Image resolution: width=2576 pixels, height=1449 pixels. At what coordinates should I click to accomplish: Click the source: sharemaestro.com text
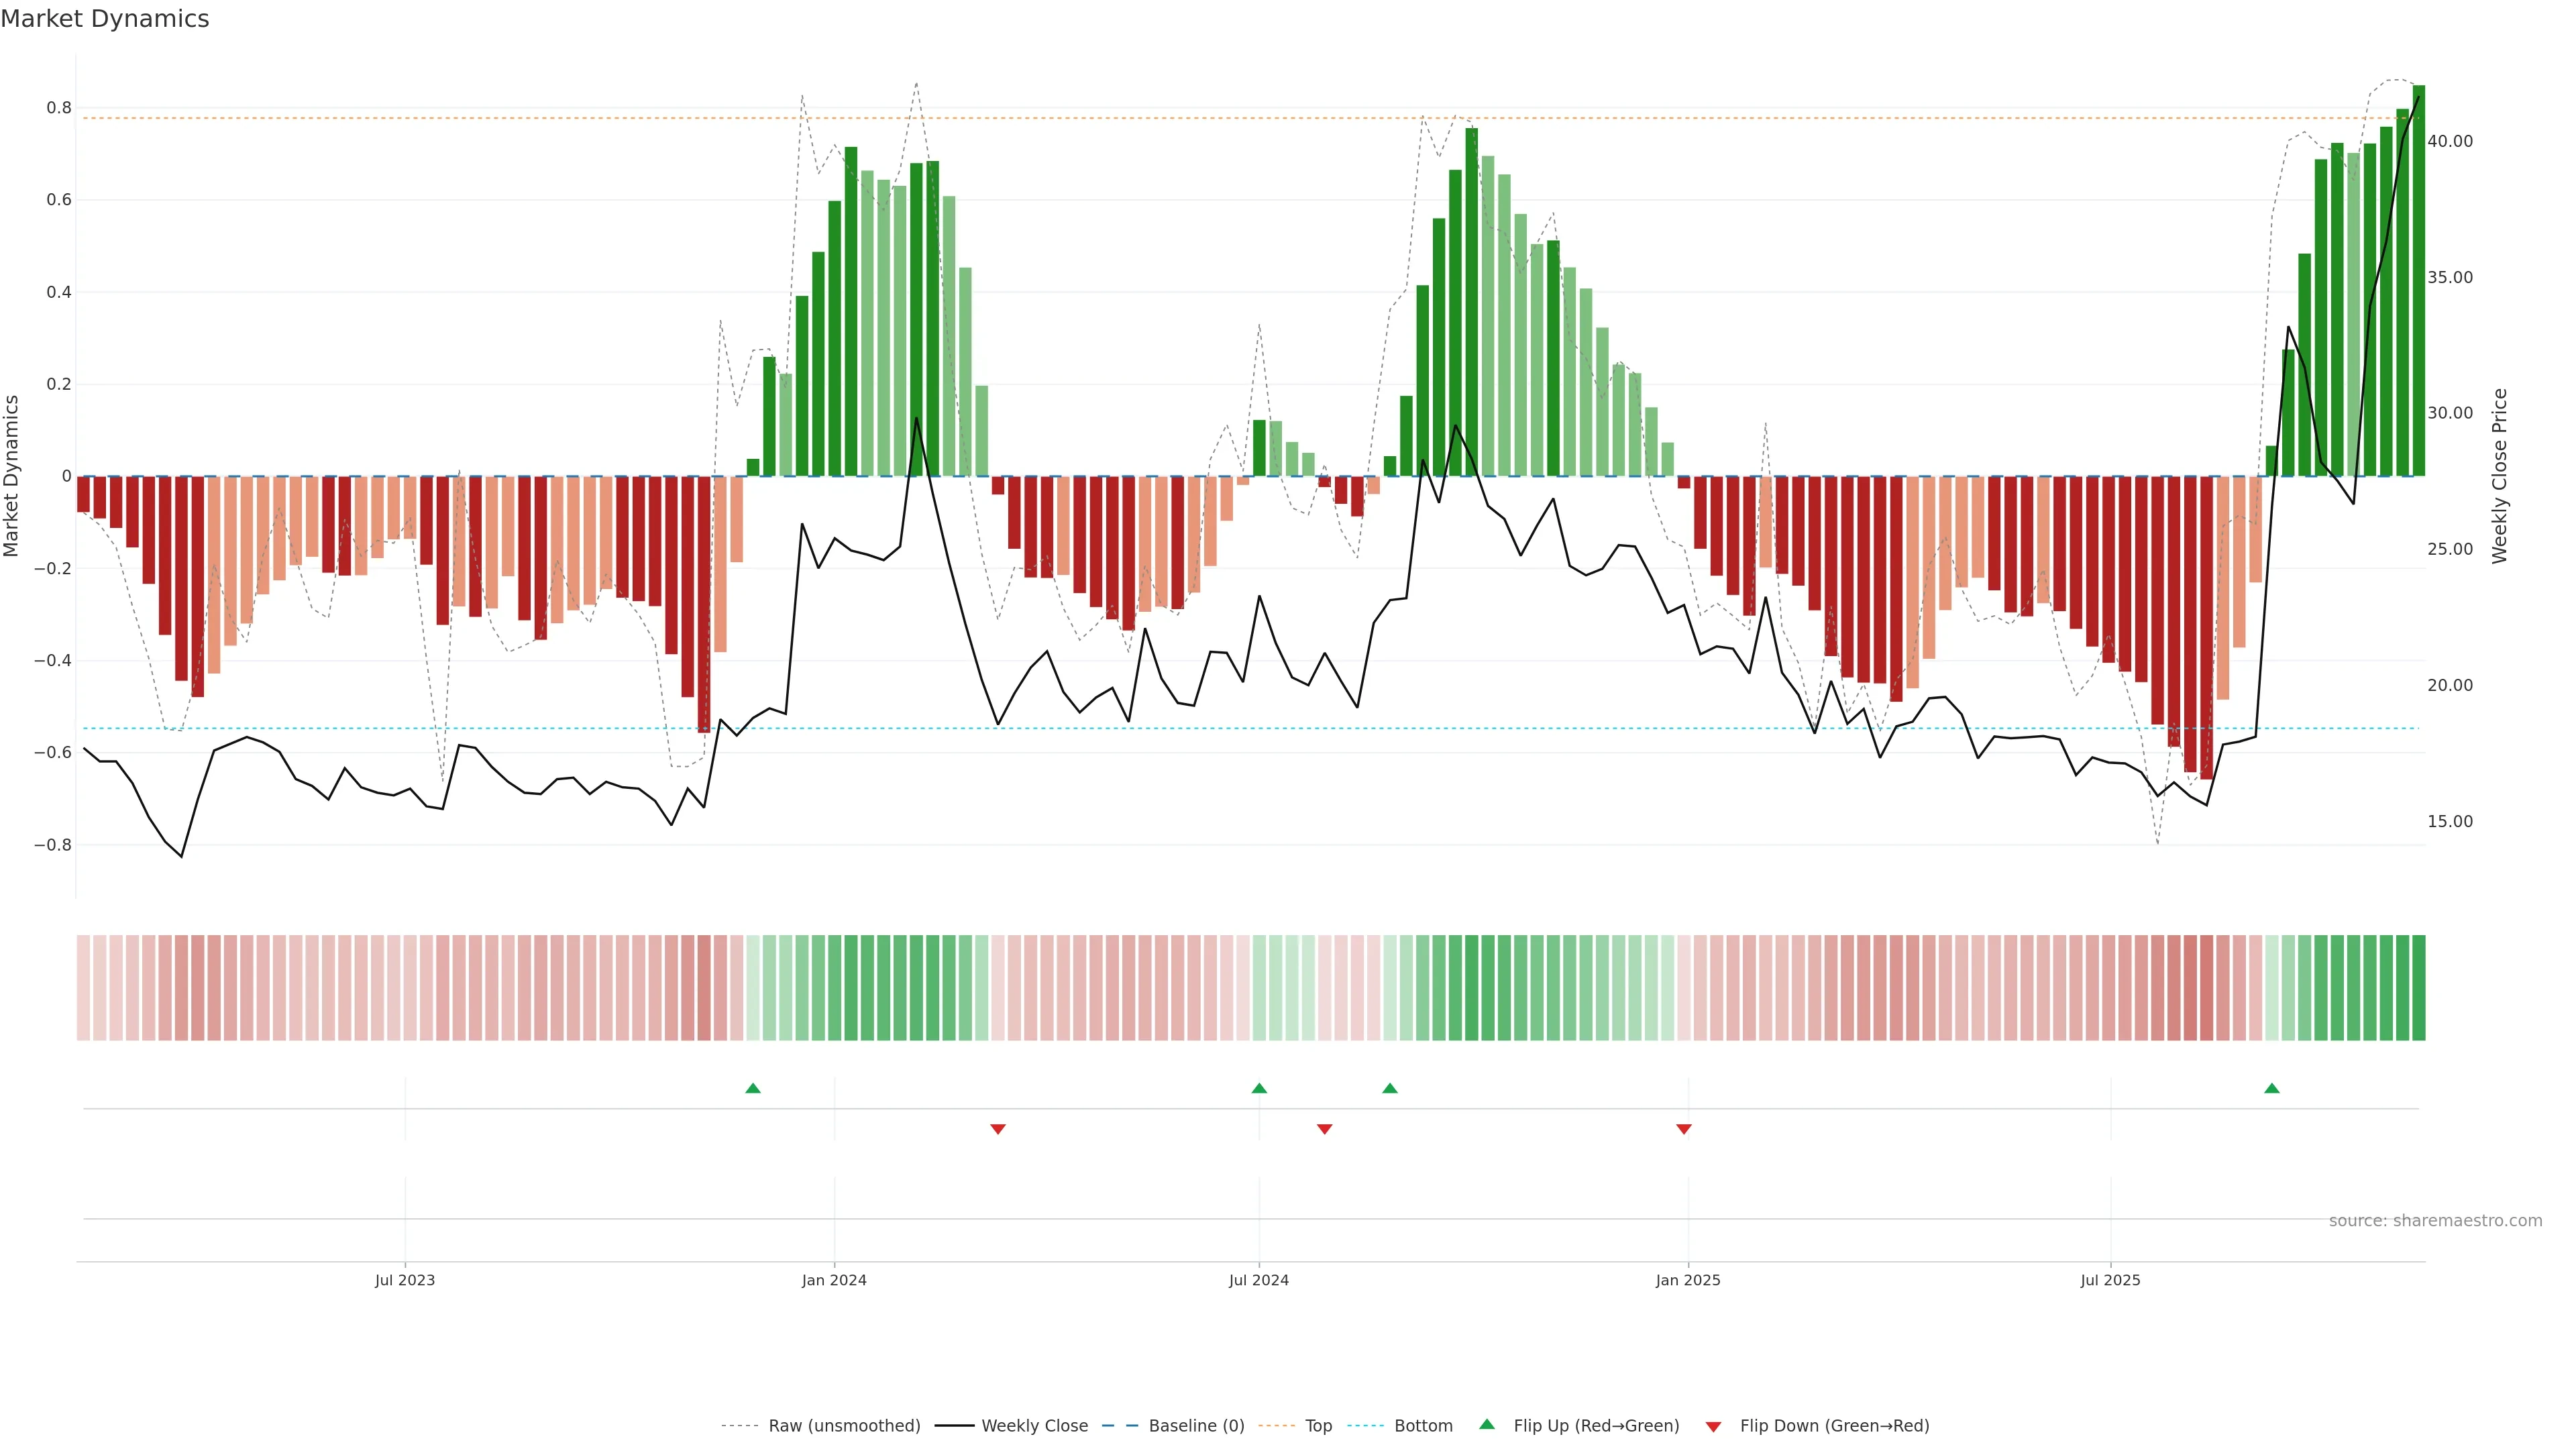(x=2435, y=1221)
